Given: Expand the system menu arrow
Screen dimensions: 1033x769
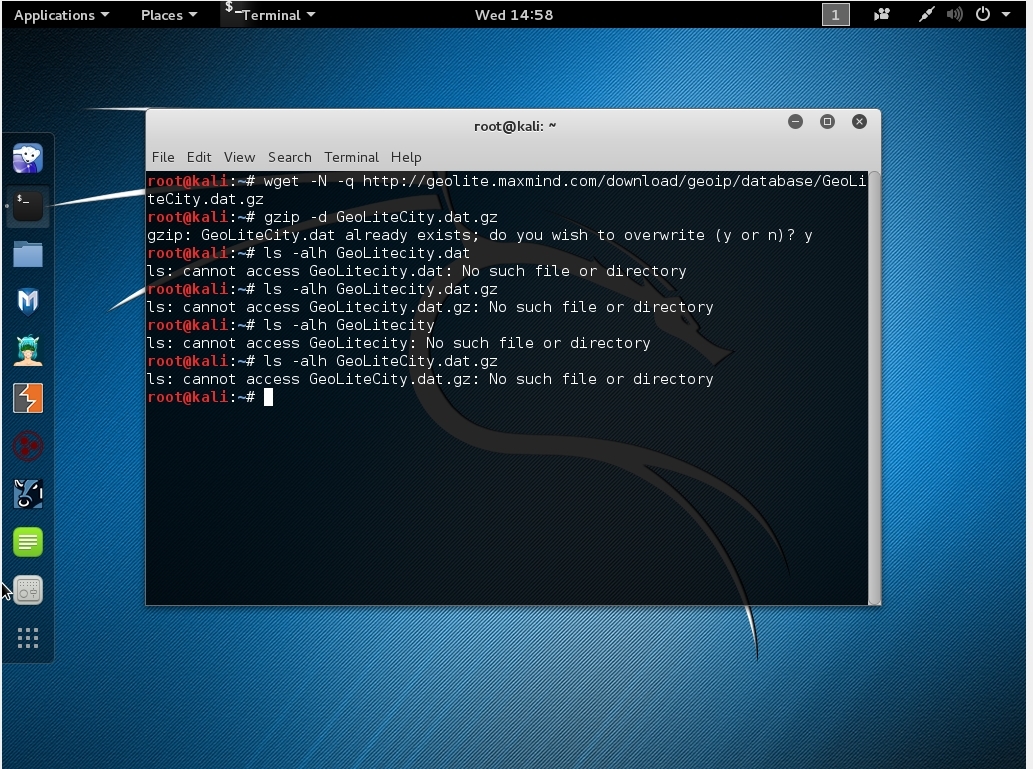Looking at the screenshot, I should pyautogui.click(x=1006, y=14).
